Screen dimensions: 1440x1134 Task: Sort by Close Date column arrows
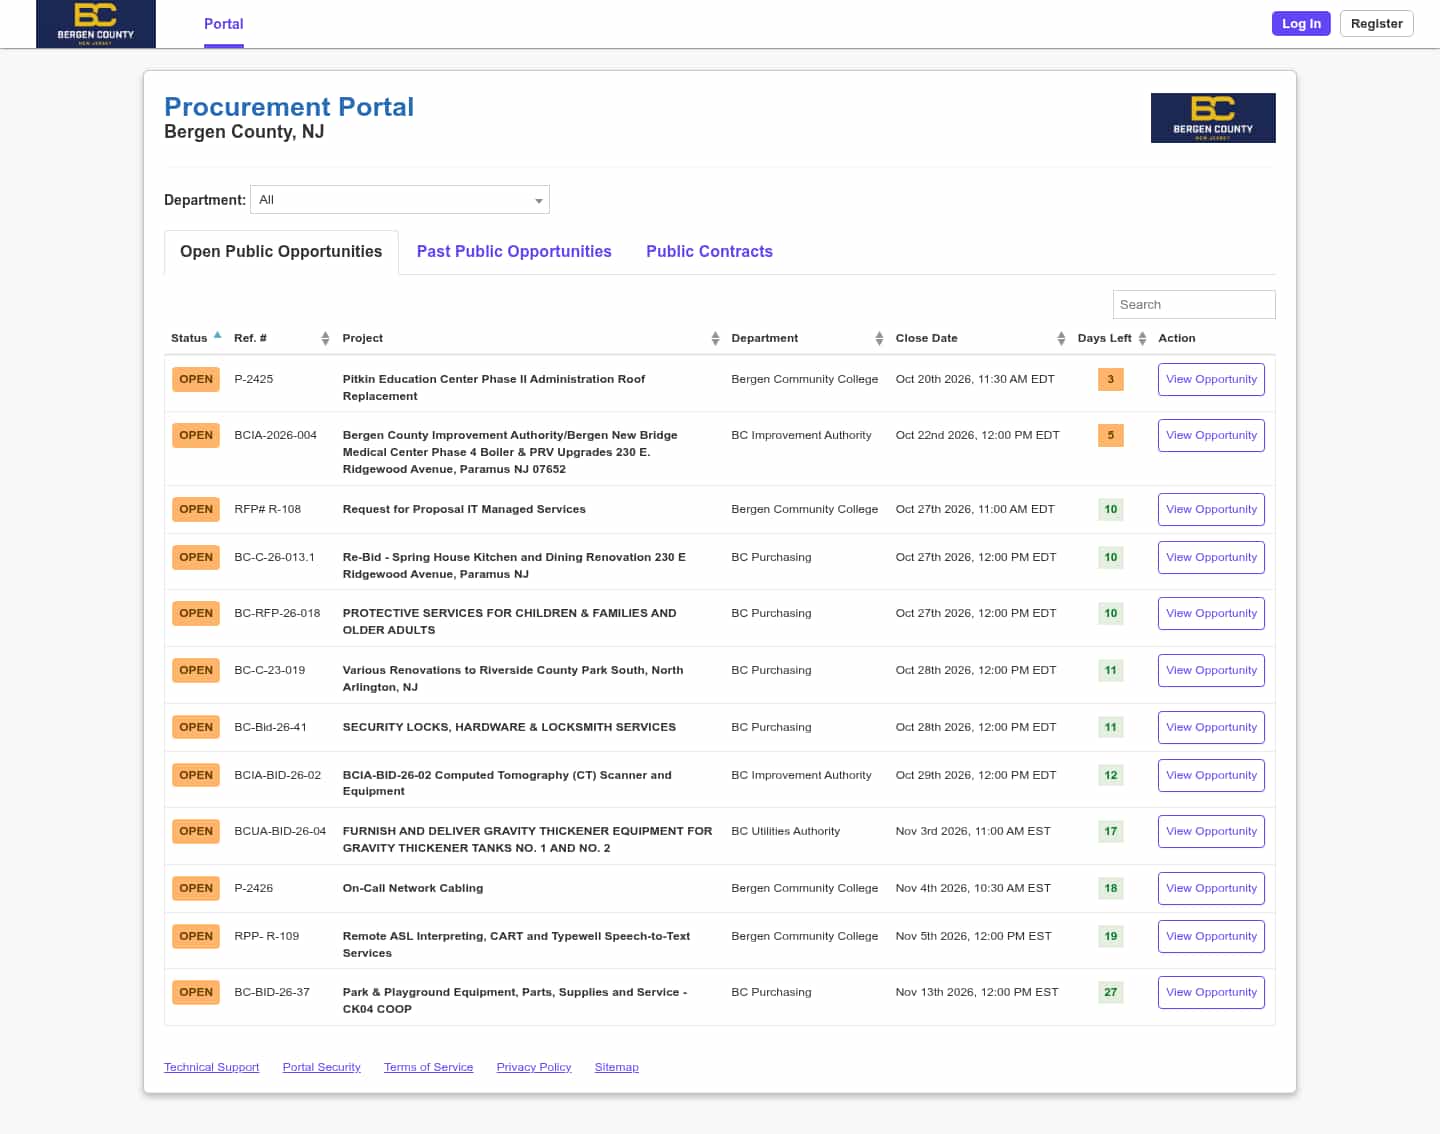pyautogui.click(x=1061, y=339)
